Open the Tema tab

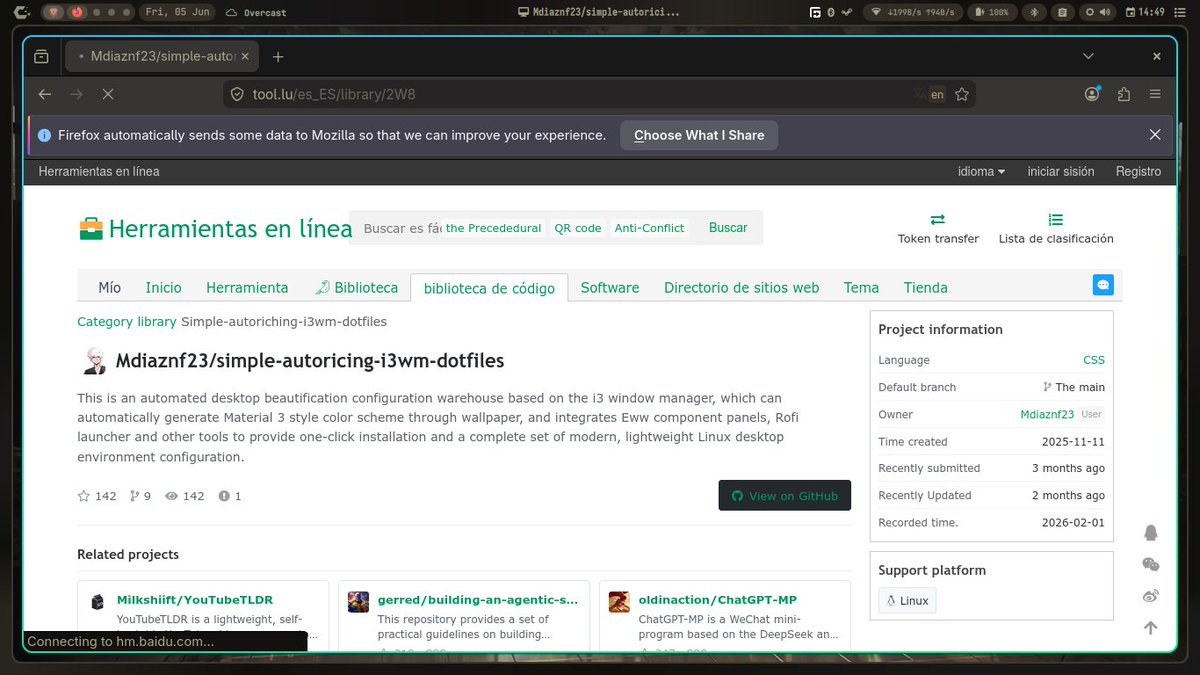(861, 287)
